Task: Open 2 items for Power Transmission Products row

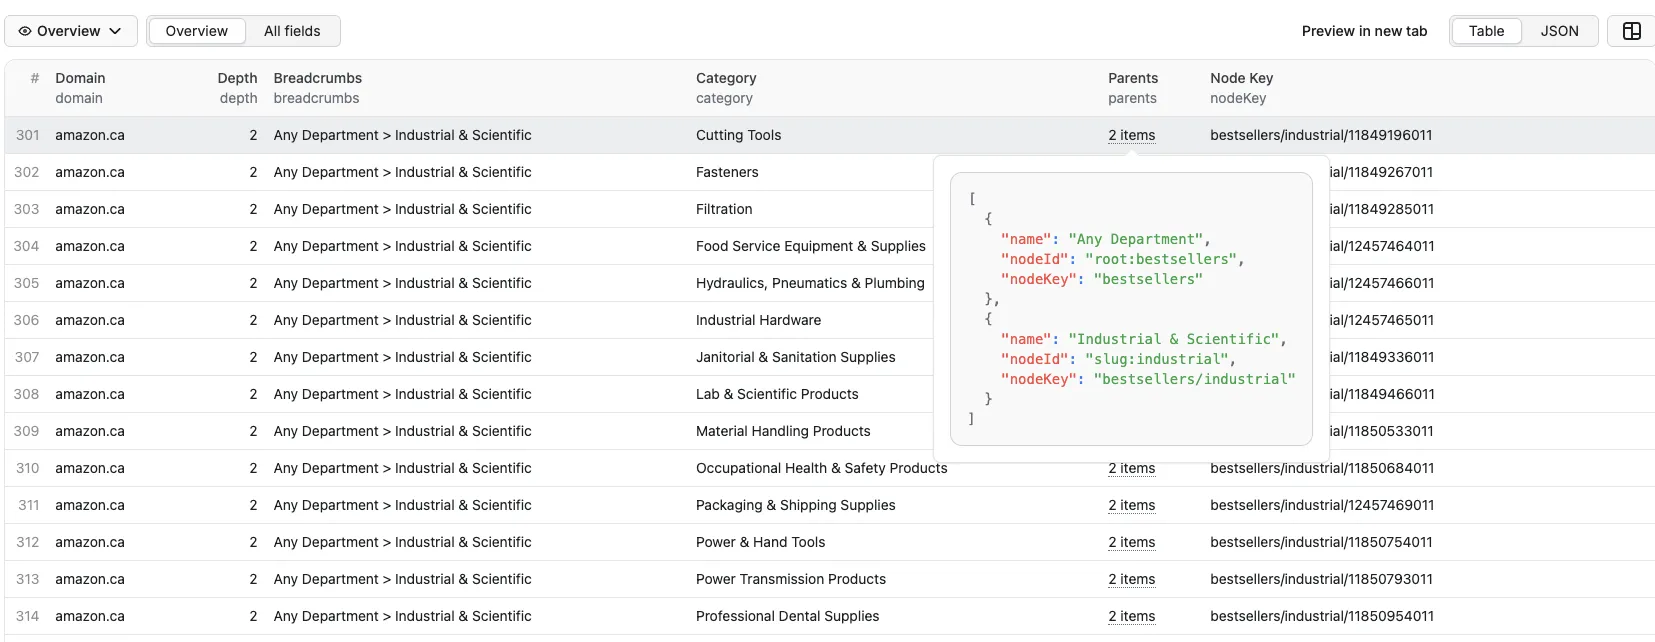Action: pyautogui.click(x=1131, y=579)
